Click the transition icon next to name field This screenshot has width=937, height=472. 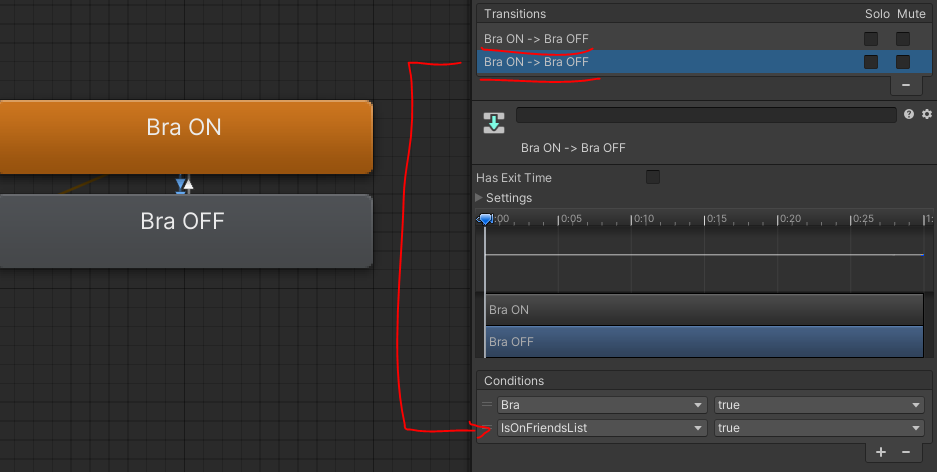pyautogui.click(x=494, y=122)
